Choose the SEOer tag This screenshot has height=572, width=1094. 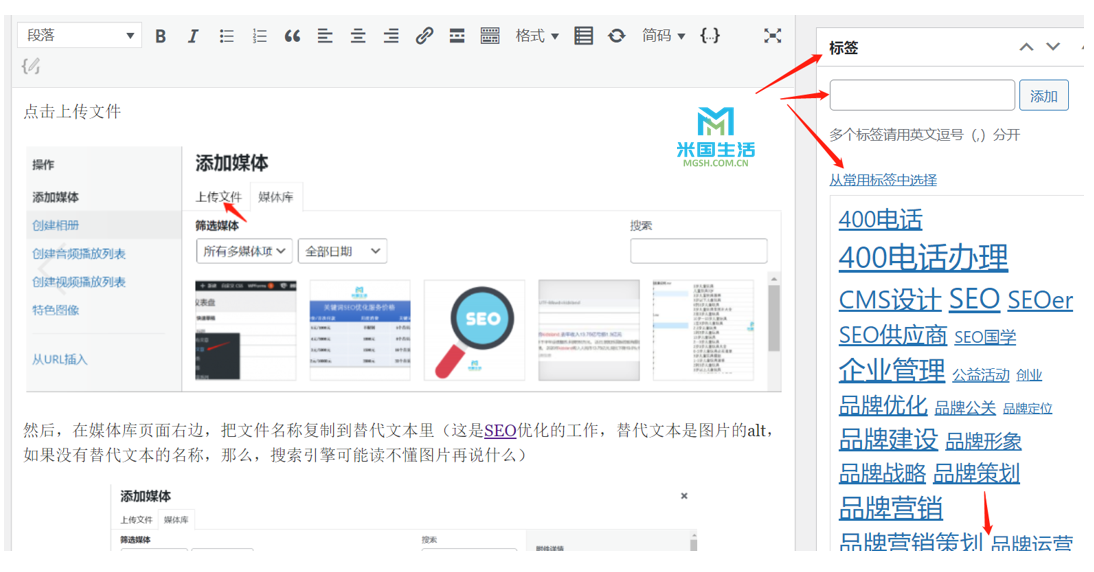pyautogui.click(x=1040, y=301)
